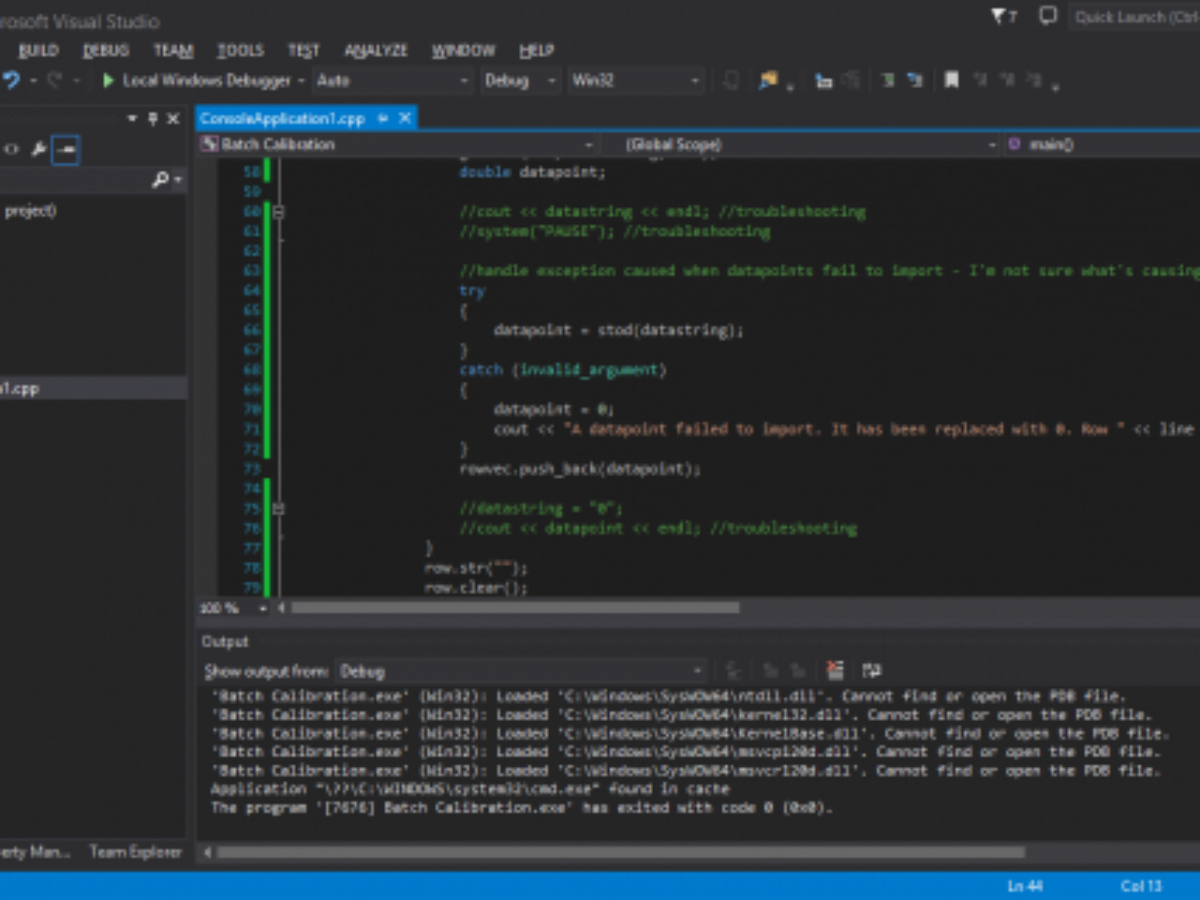The image size is (1200, 900).
Task: Open the notifications flag icon
Action: 1003,17
